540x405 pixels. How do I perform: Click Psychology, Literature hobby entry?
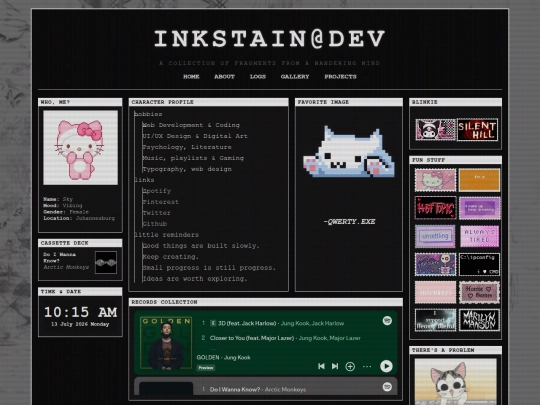[x=187, y=147]
